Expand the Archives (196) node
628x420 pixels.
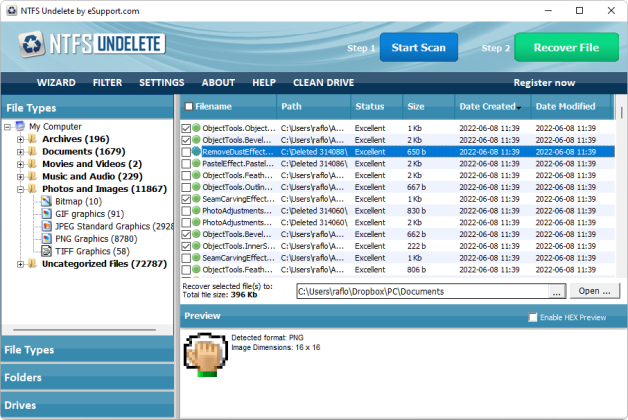[20, 140]
